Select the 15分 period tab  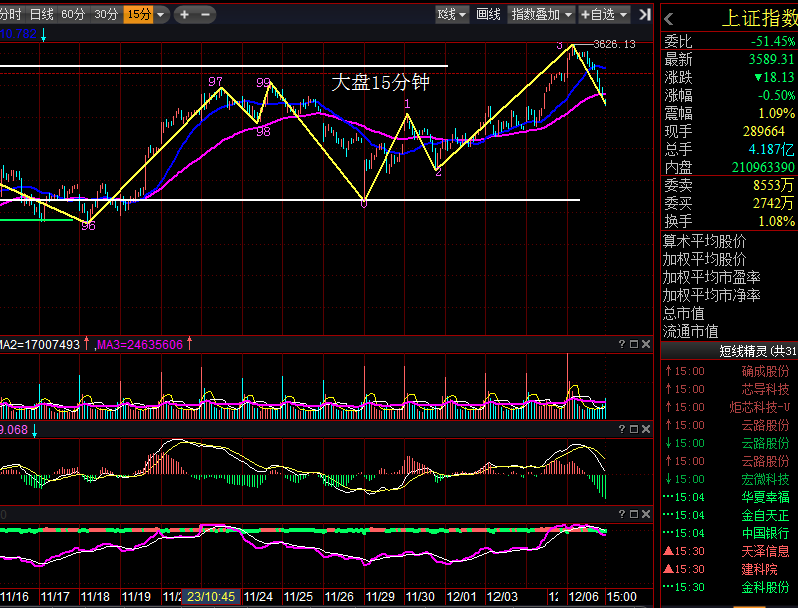[x=139, y=14]
